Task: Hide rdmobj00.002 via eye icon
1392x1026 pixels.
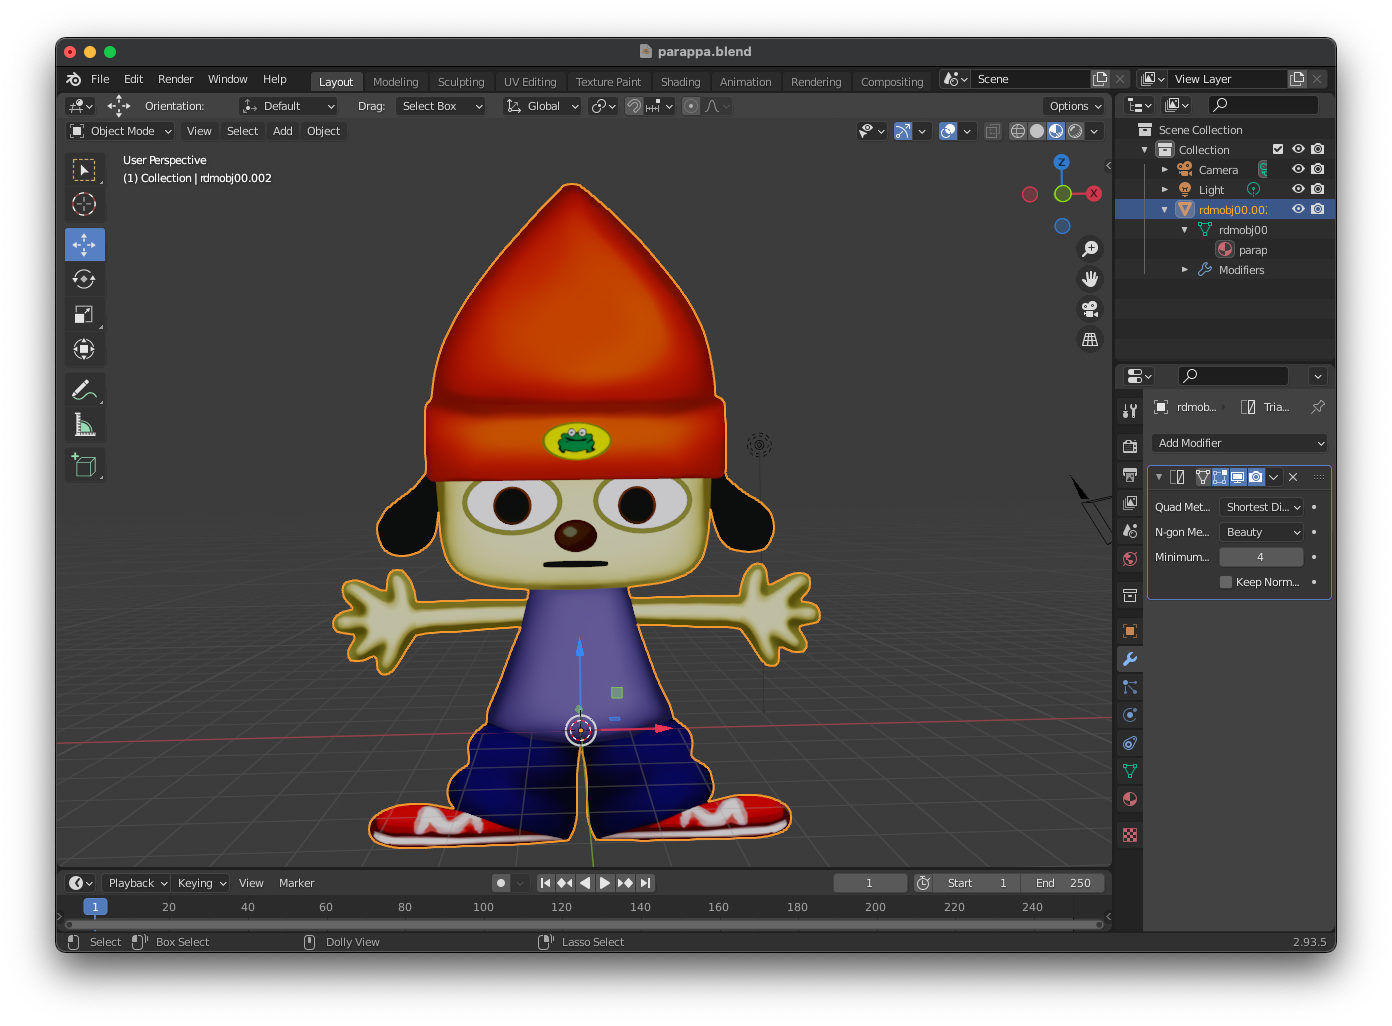Action: tap(1298, 209)
